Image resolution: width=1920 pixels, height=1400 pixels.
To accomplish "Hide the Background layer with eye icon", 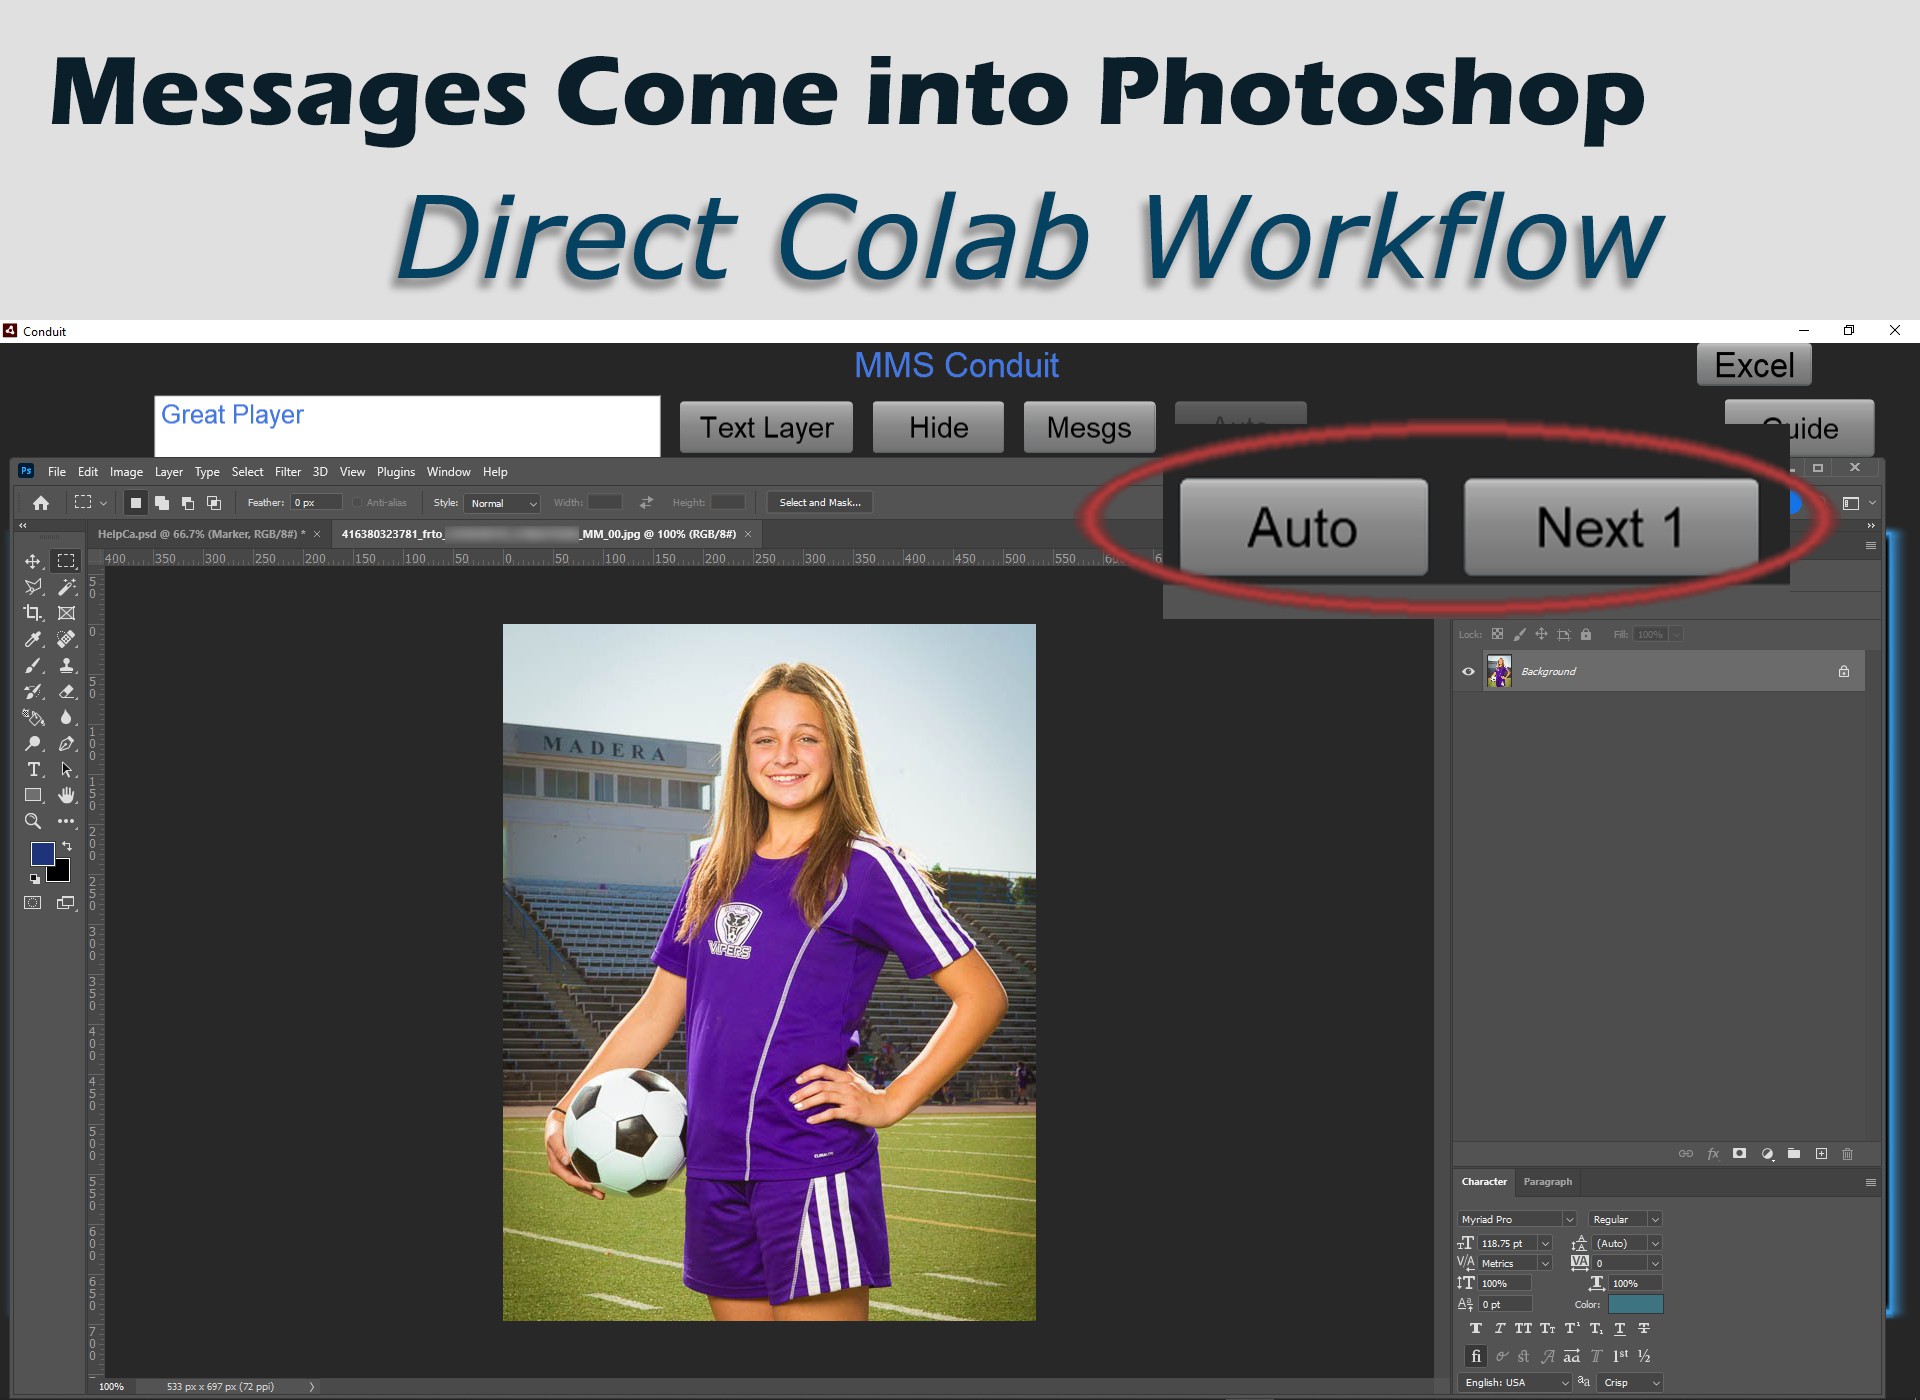I will (1468, 672).
